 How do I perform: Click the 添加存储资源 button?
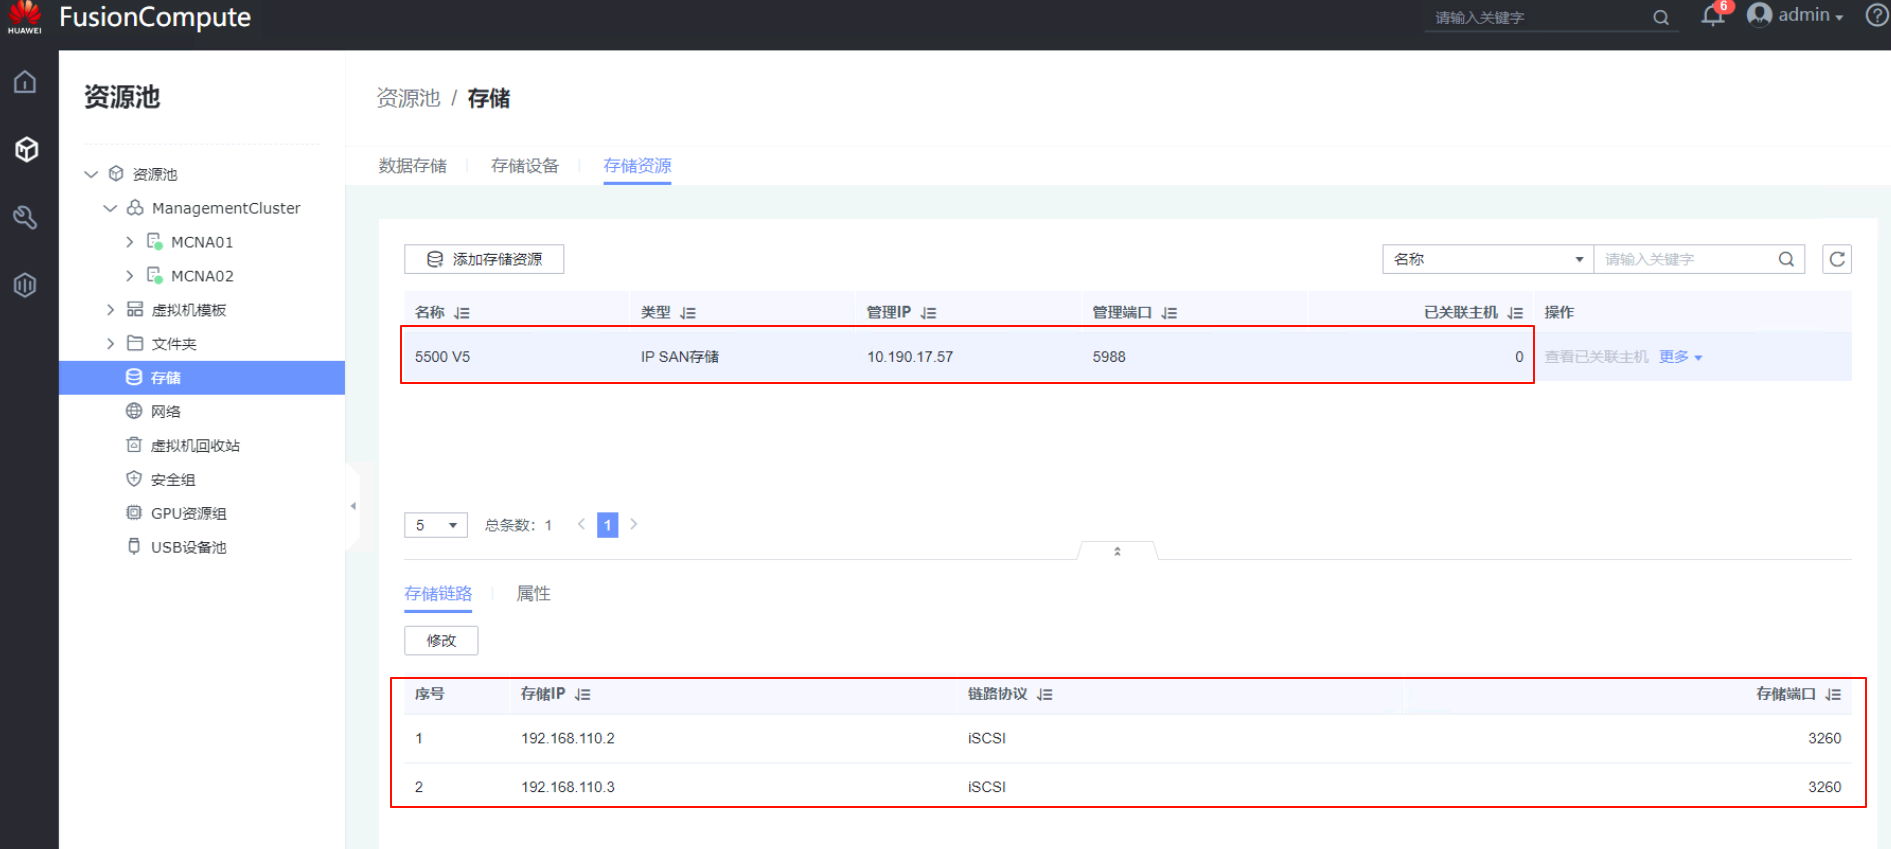tap(484, 259)
